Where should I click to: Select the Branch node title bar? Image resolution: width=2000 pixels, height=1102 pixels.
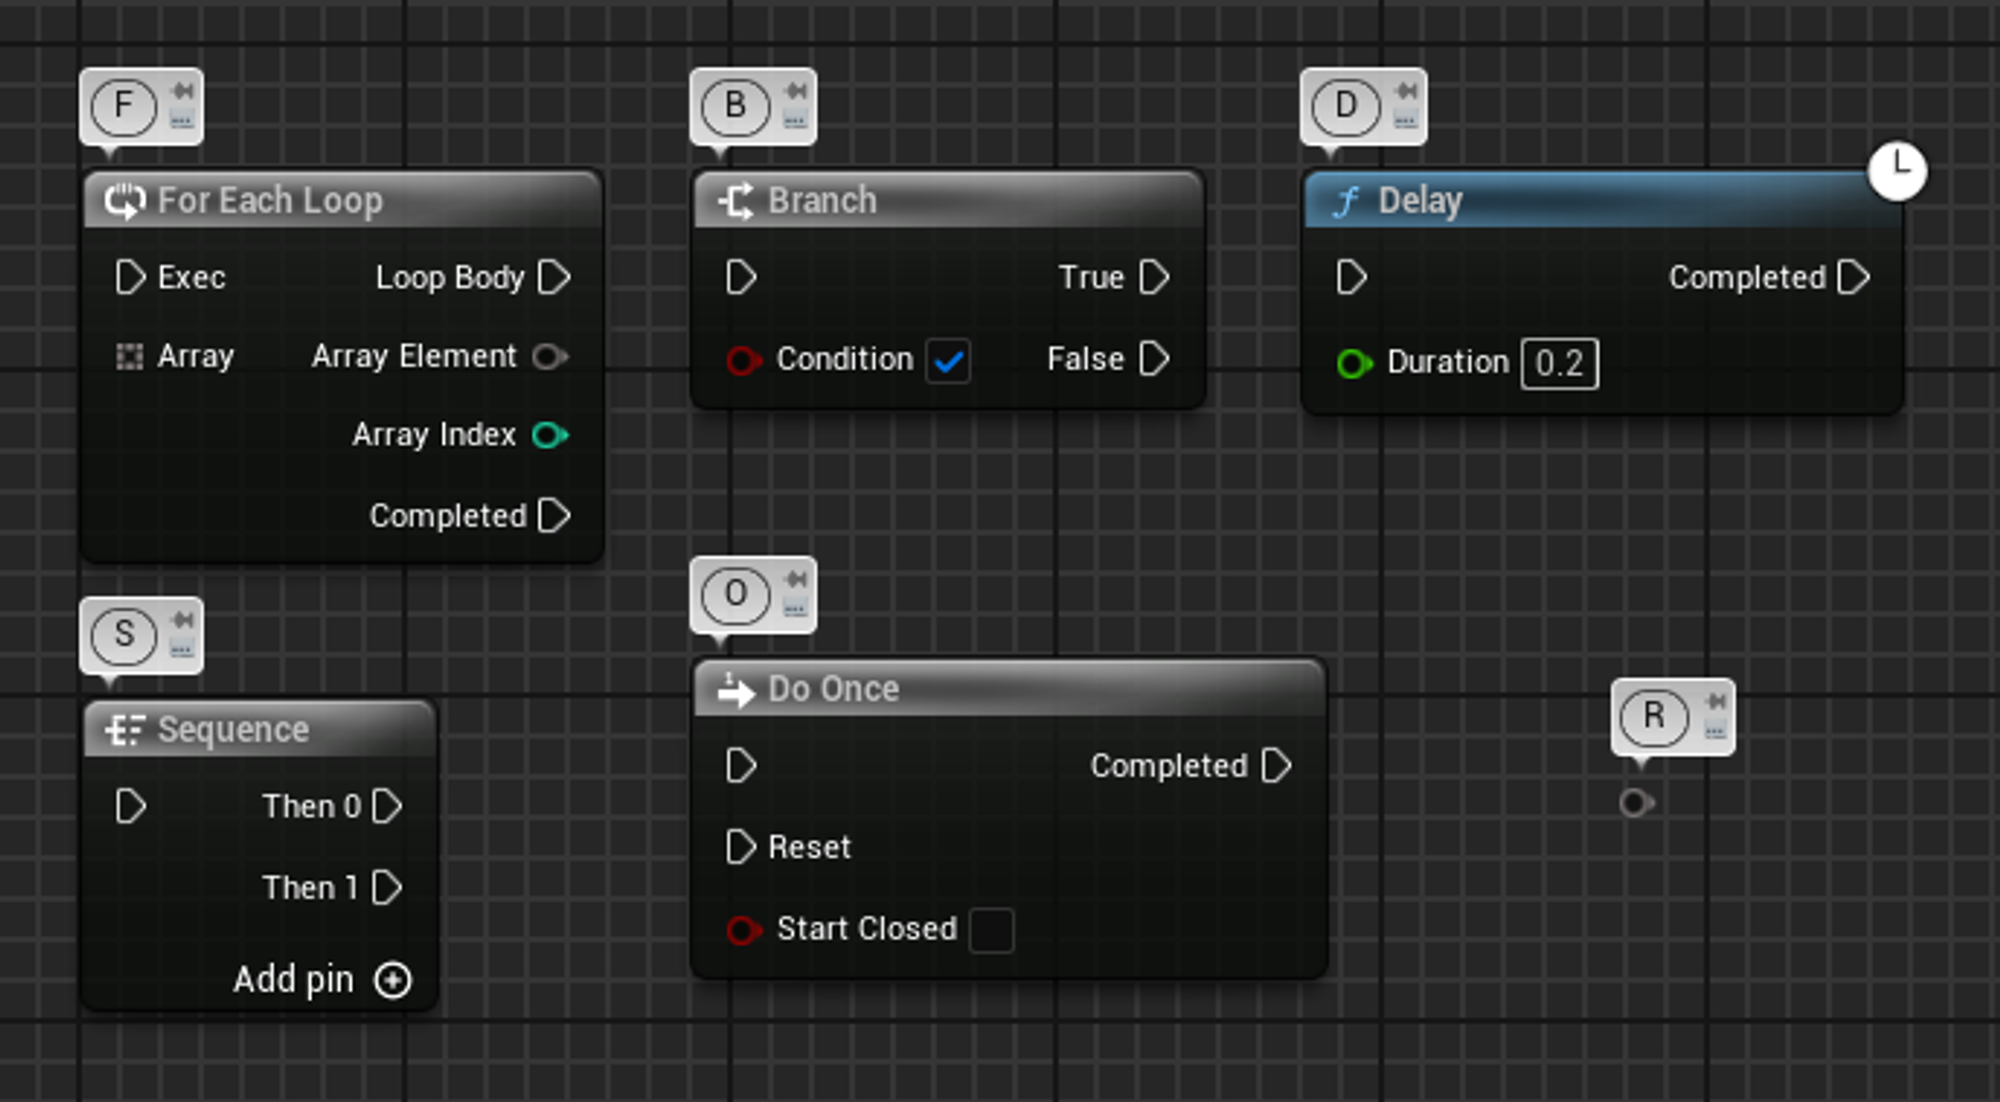point(948,201)
